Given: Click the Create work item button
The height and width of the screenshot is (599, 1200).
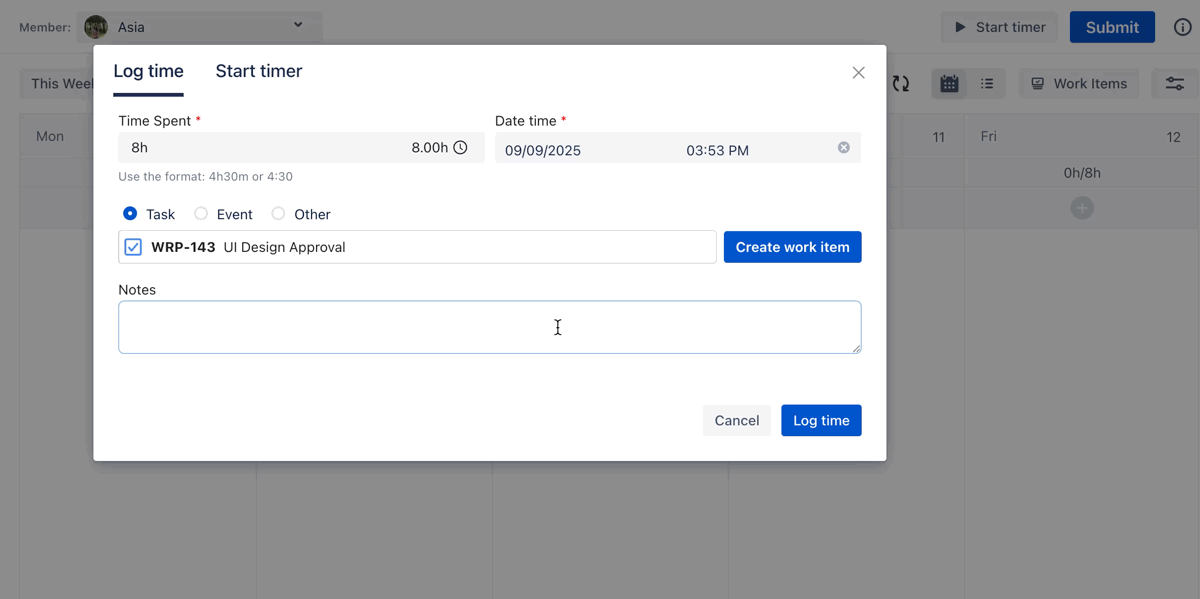Looking at the screenshot, I should [792, 247].
